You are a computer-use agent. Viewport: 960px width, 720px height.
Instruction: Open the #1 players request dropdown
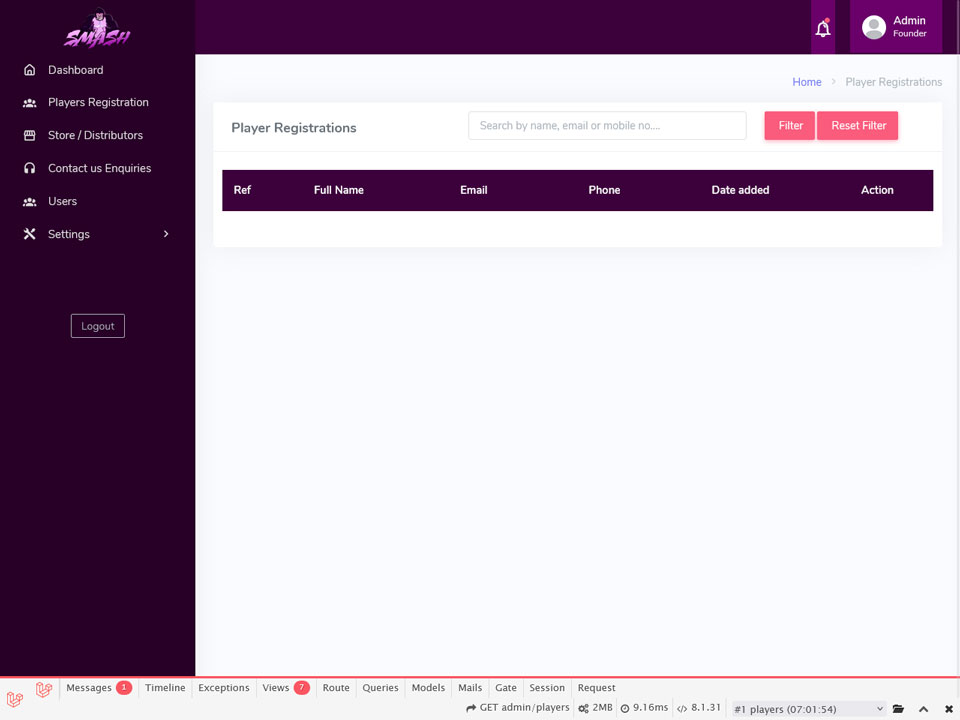click(x=809, y=709)
